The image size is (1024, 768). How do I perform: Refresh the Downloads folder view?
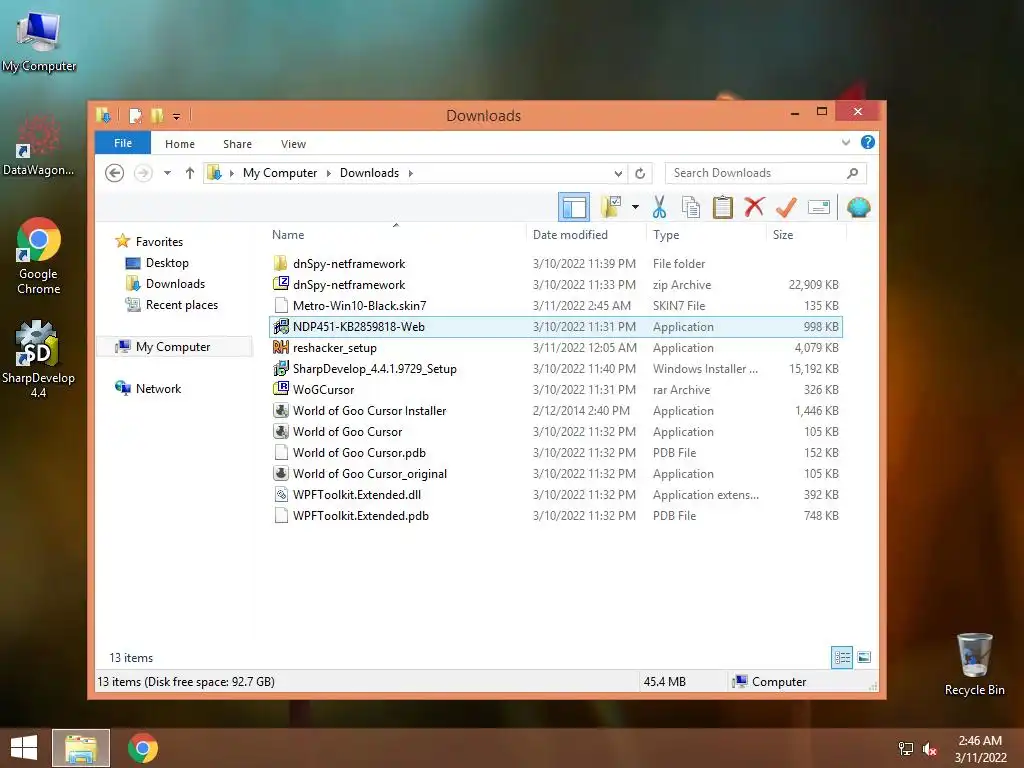tap(640, 173)
